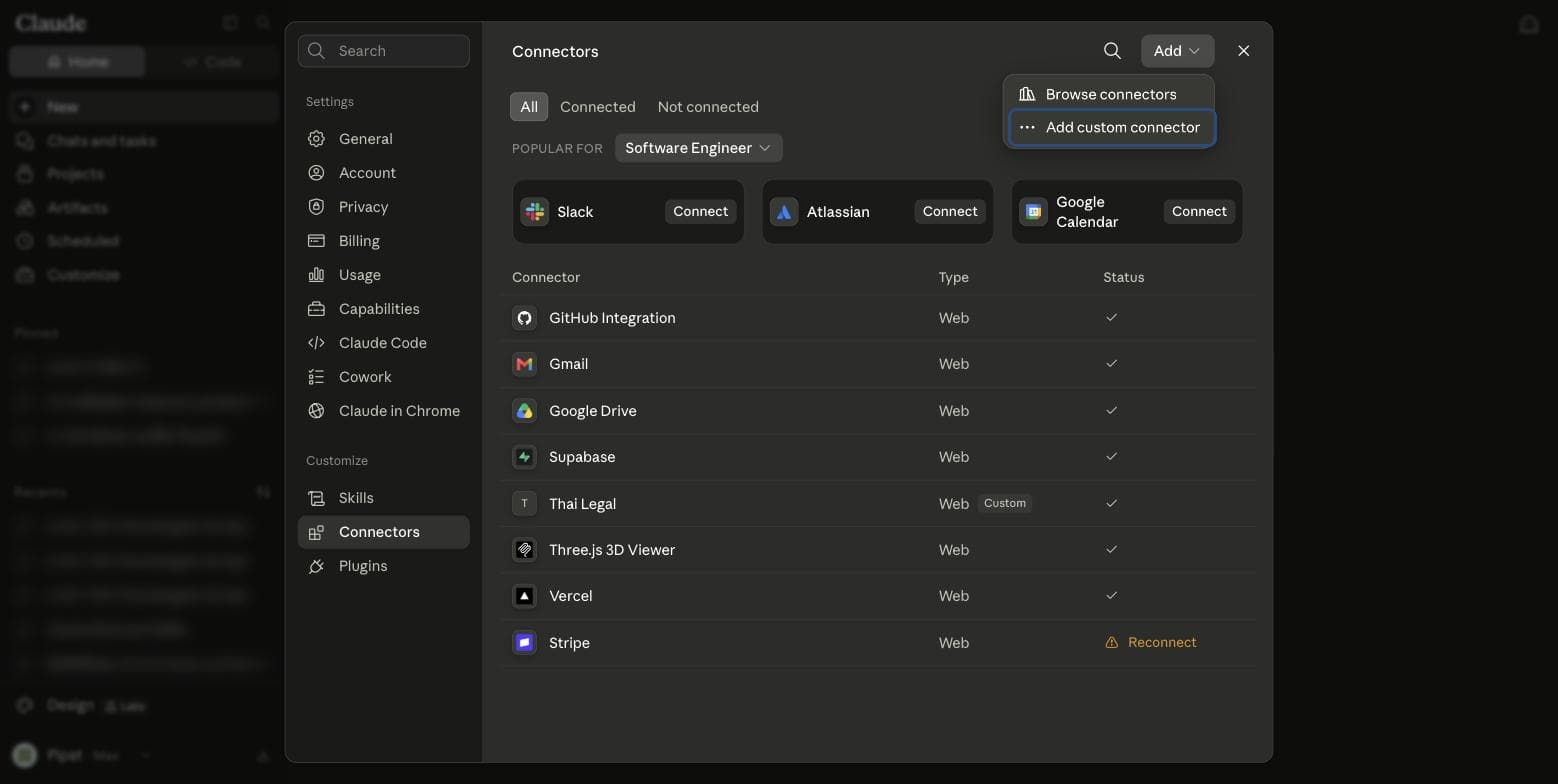Click the Atlassian logo icon
1558x784 pixels.
point(784,212)
